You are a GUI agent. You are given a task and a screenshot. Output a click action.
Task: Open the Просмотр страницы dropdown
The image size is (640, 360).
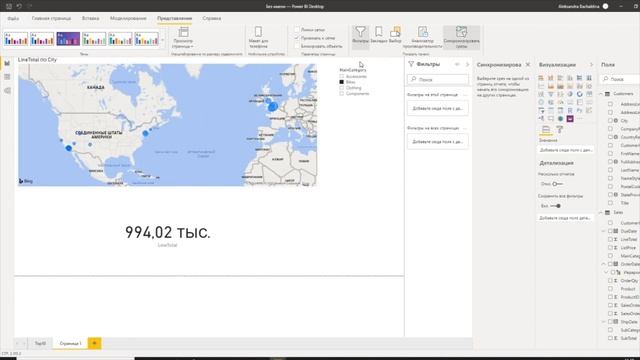coord(183,37)
